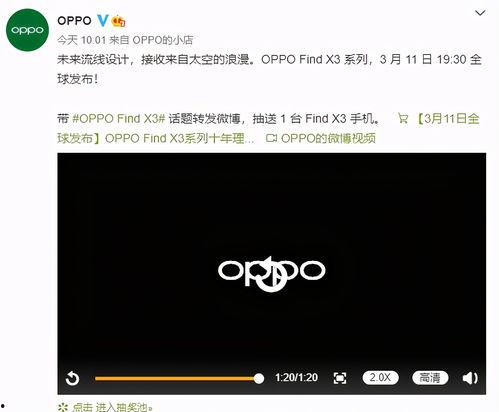The image size is (499, 412).
Task: Click the orange membership badge icon
Action: [118, 21]
